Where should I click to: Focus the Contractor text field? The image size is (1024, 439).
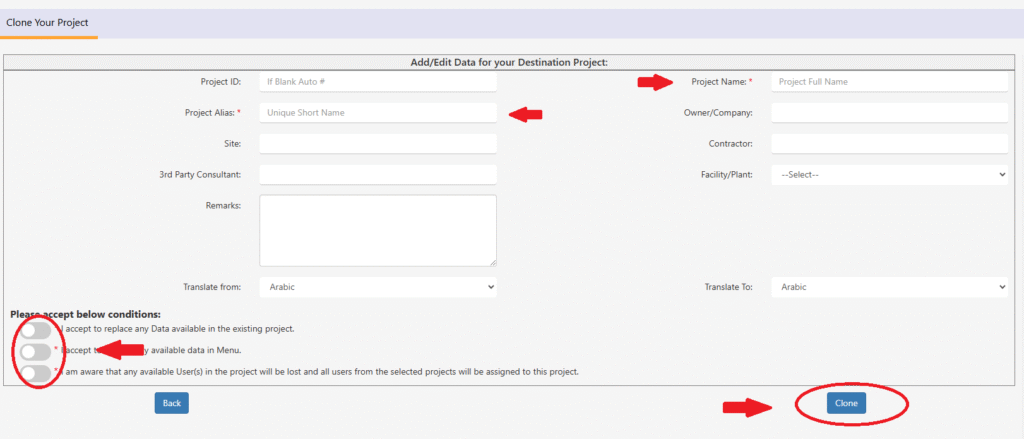tap(888, 144)
